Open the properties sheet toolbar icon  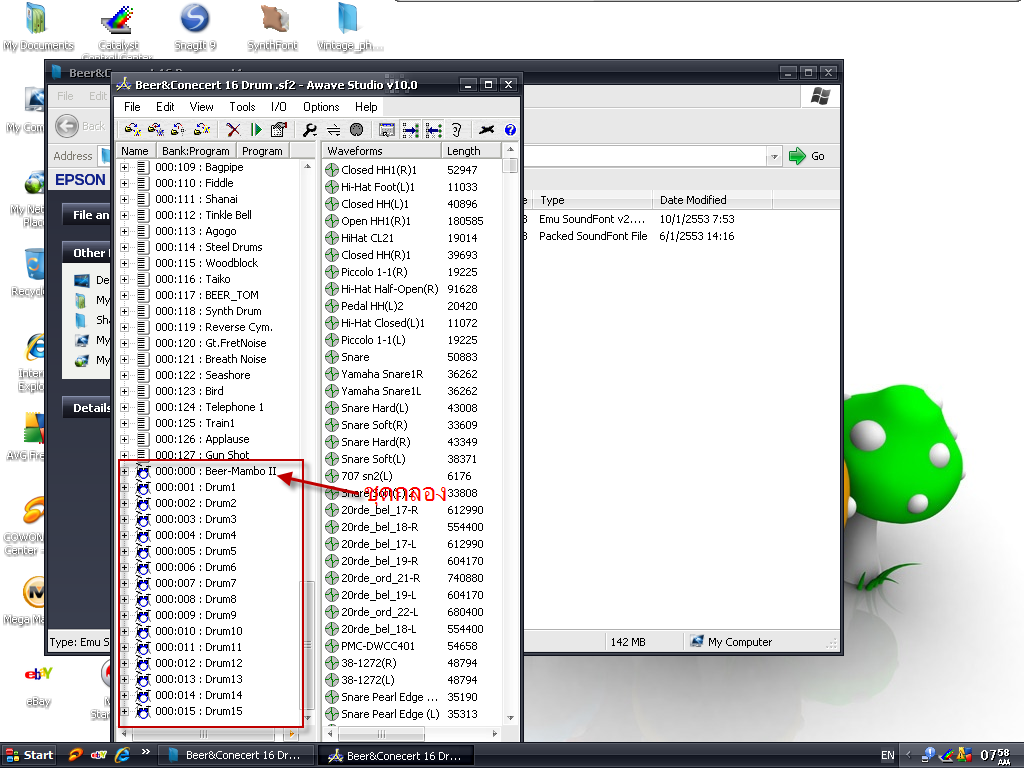click(279, 130)
